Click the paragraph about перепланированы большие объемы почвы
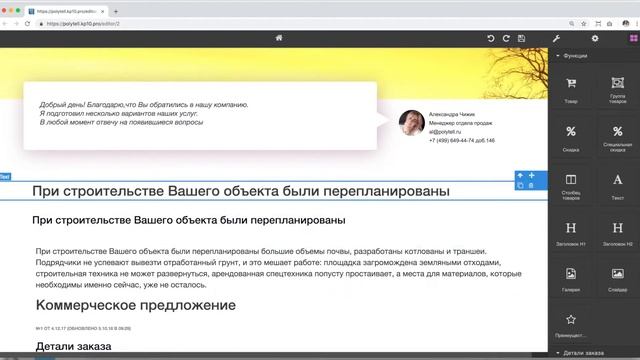Image resolution: width=640 pixels, height=360 pixels. click(x=278, y=268)
